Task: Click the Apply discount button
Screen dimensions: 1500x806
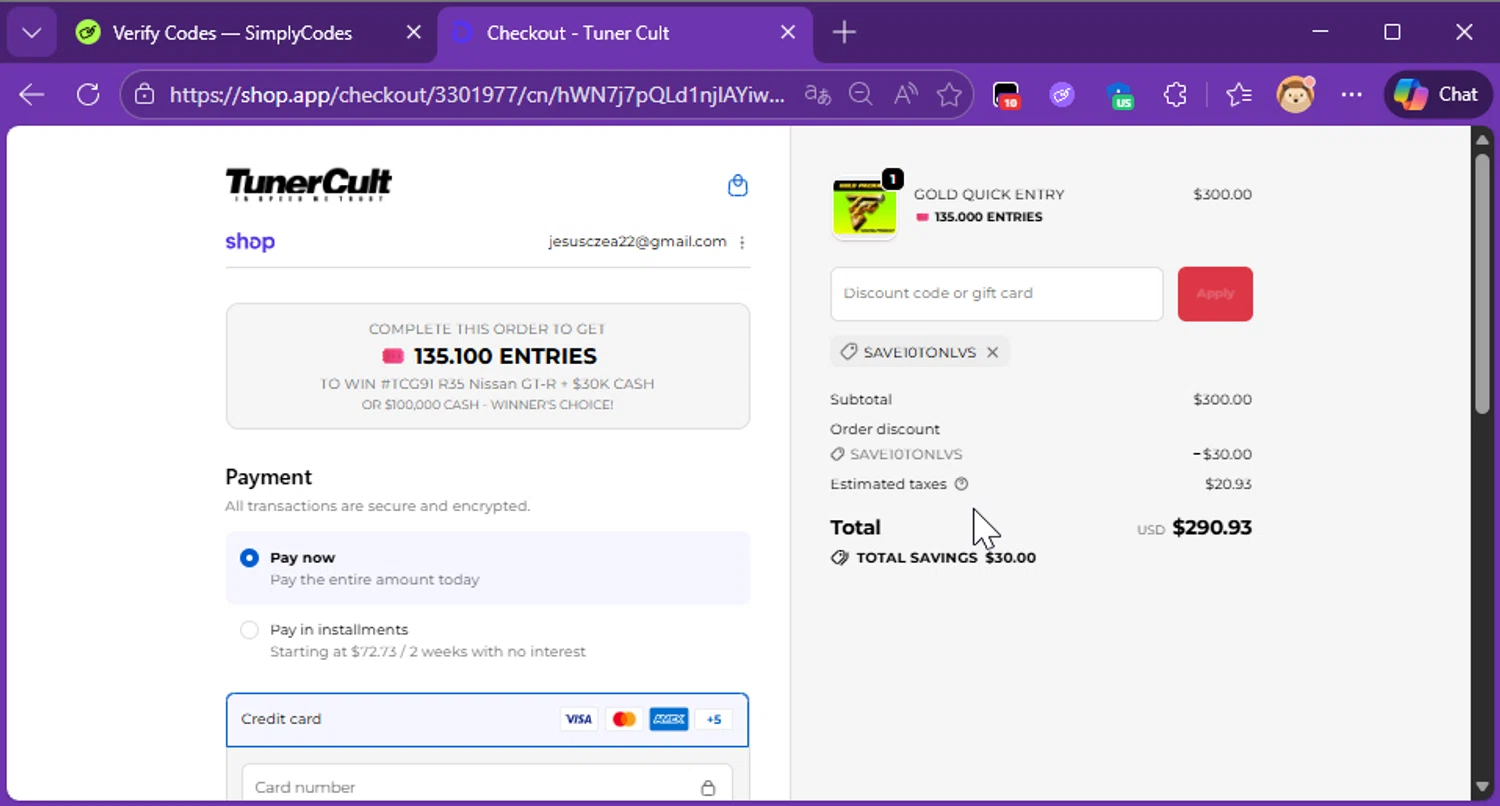Action: coord(1215,294)
